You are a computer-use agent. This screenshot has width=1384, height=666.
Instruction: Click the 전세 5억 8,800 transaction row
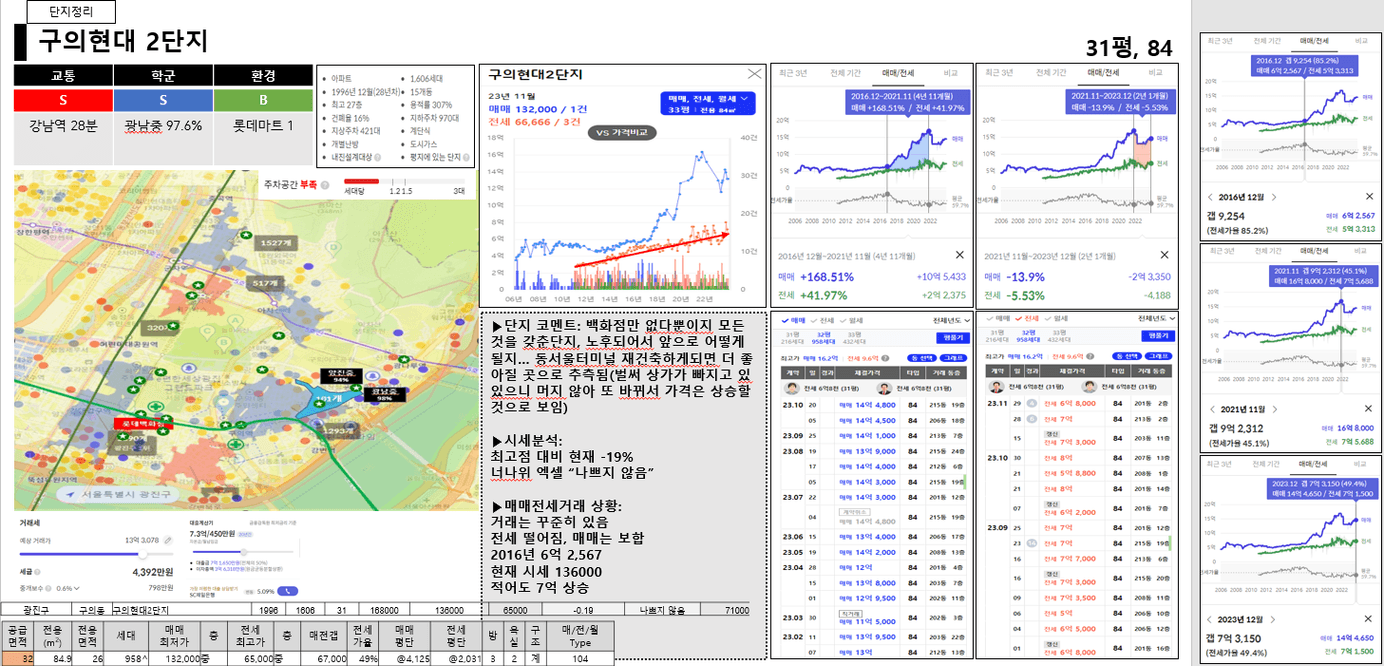click(x=1081, y=472)
